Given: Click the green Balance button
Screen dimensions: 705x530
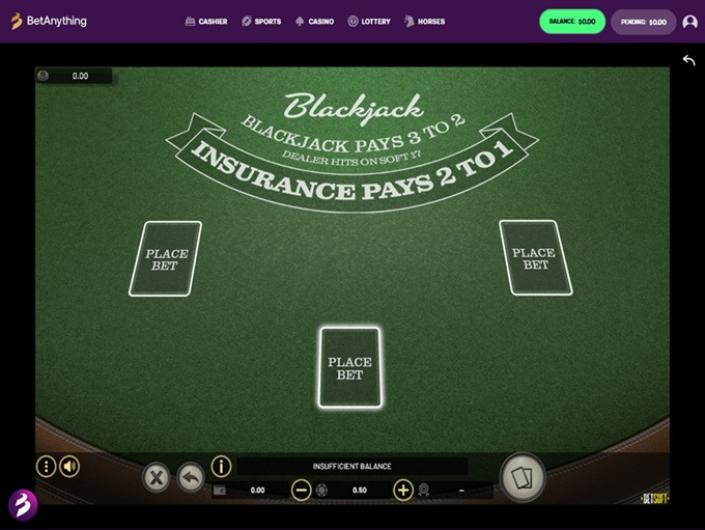Looking at the screenshot, I should (x=572, y=22).
